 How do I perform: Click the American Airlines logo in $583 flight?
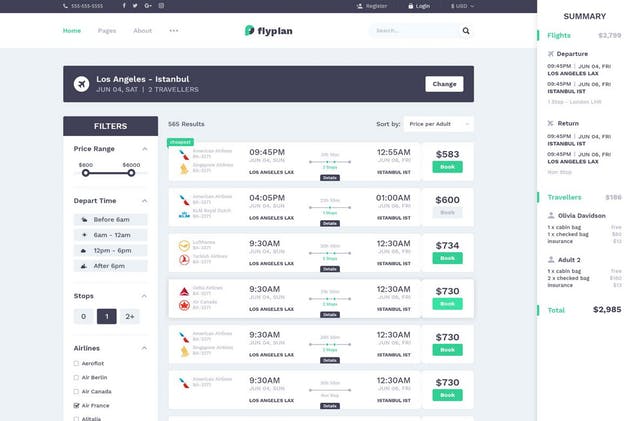coord(184,155)
